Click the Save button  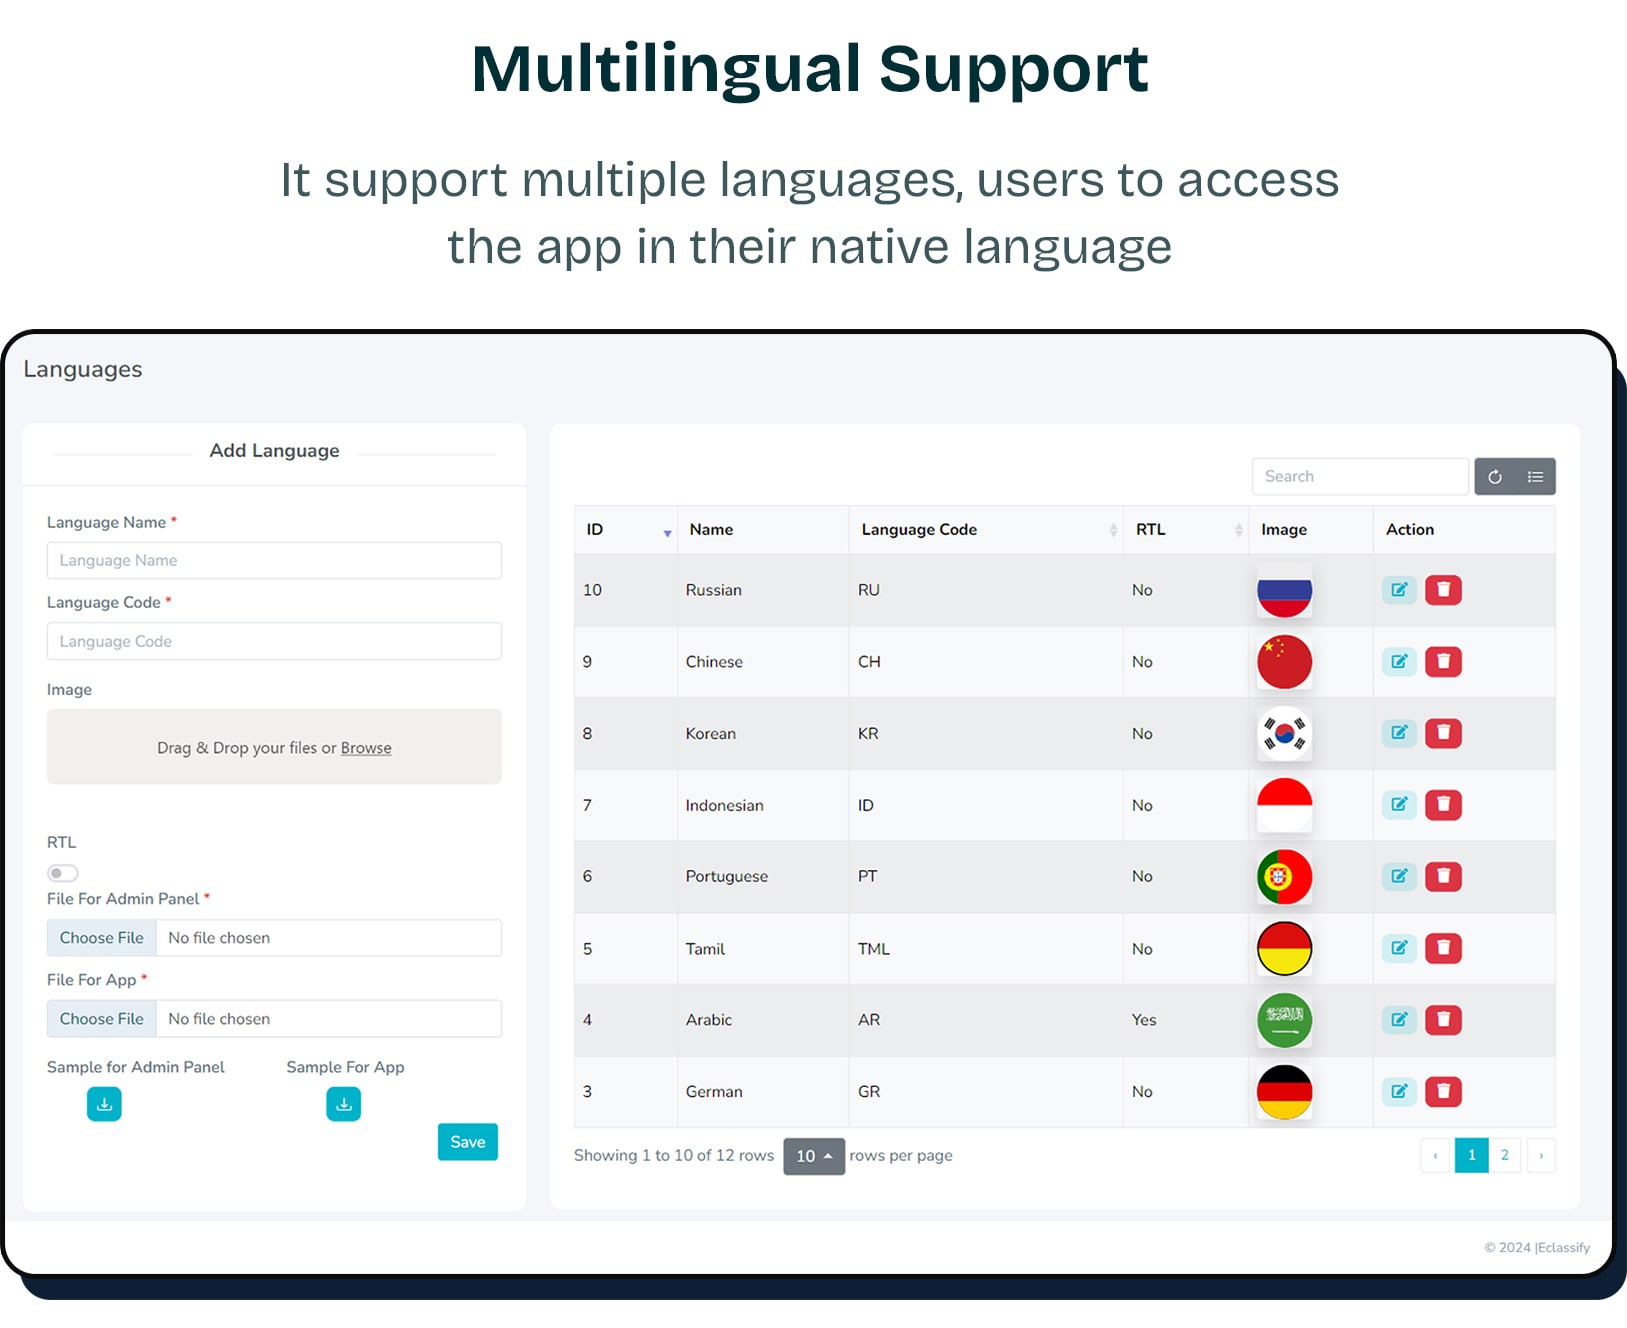[x=467, y=1142]
